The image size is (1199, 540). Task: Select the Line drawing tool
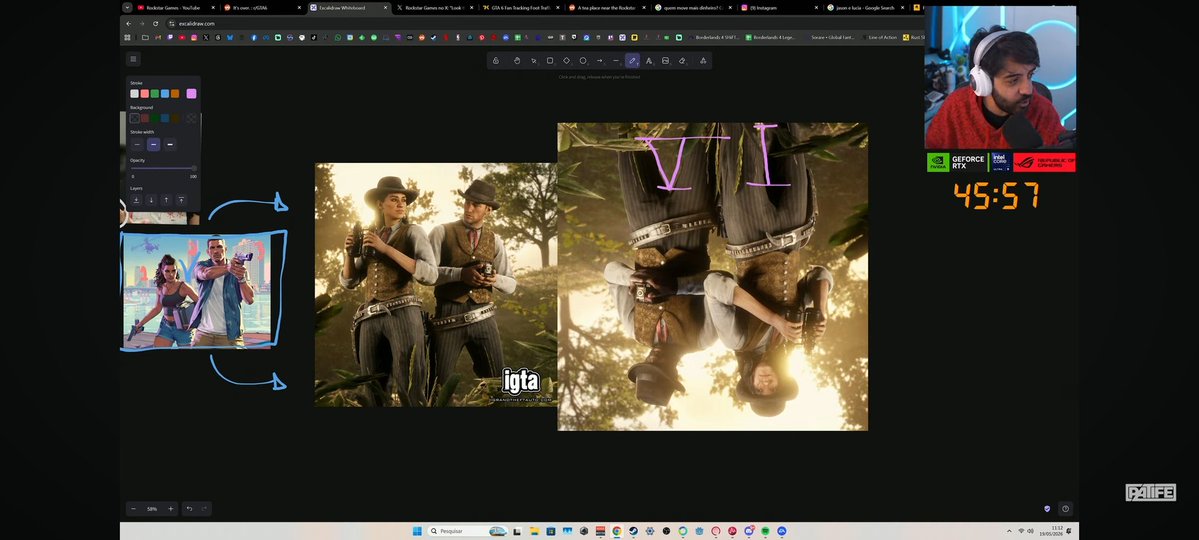(x=616, y=60)
